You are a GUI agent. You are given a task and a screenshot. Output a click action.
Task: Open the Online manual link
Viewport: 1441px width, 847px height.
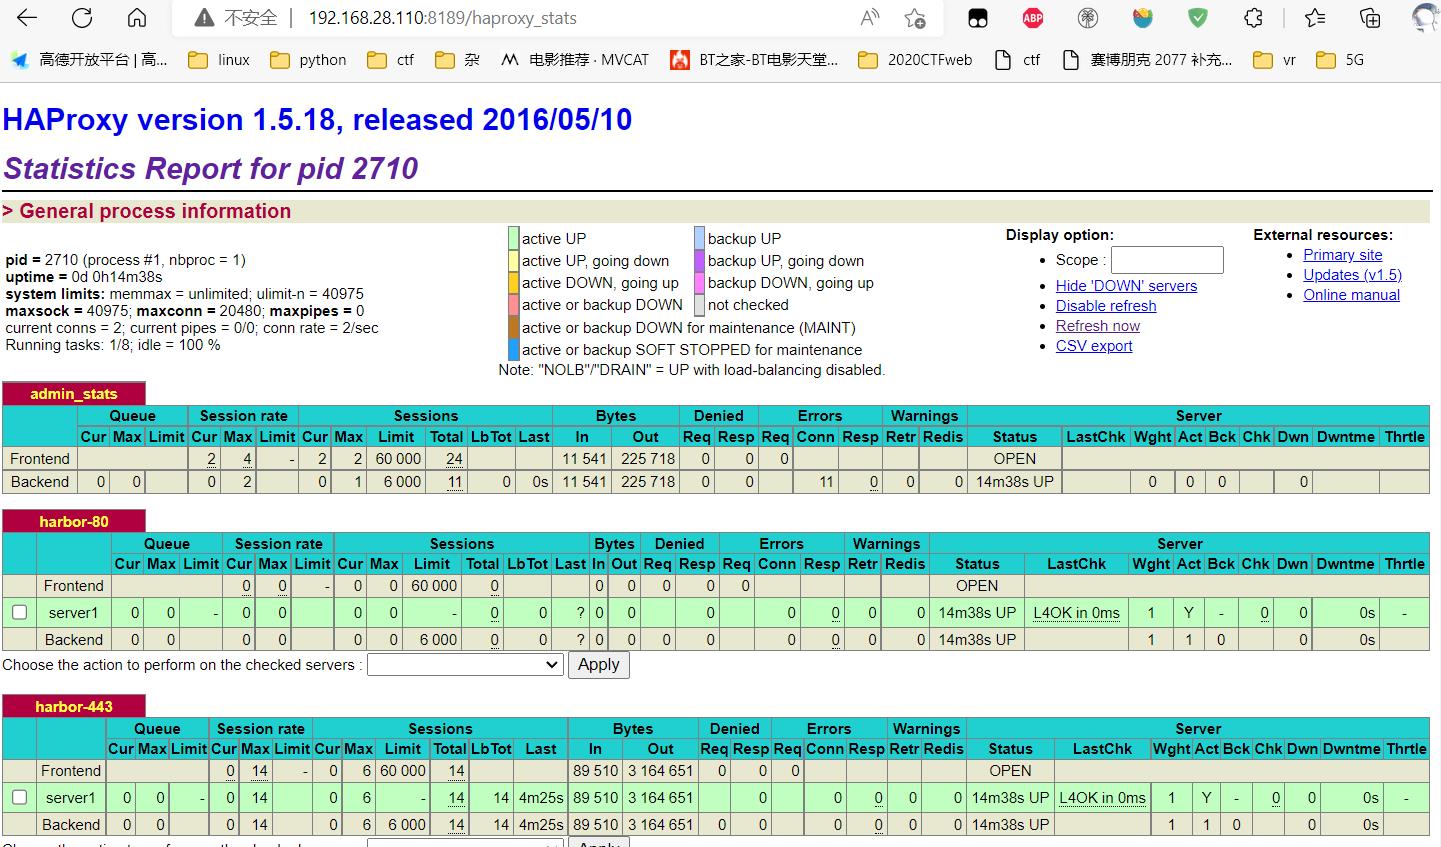[x=1351, y=295]
